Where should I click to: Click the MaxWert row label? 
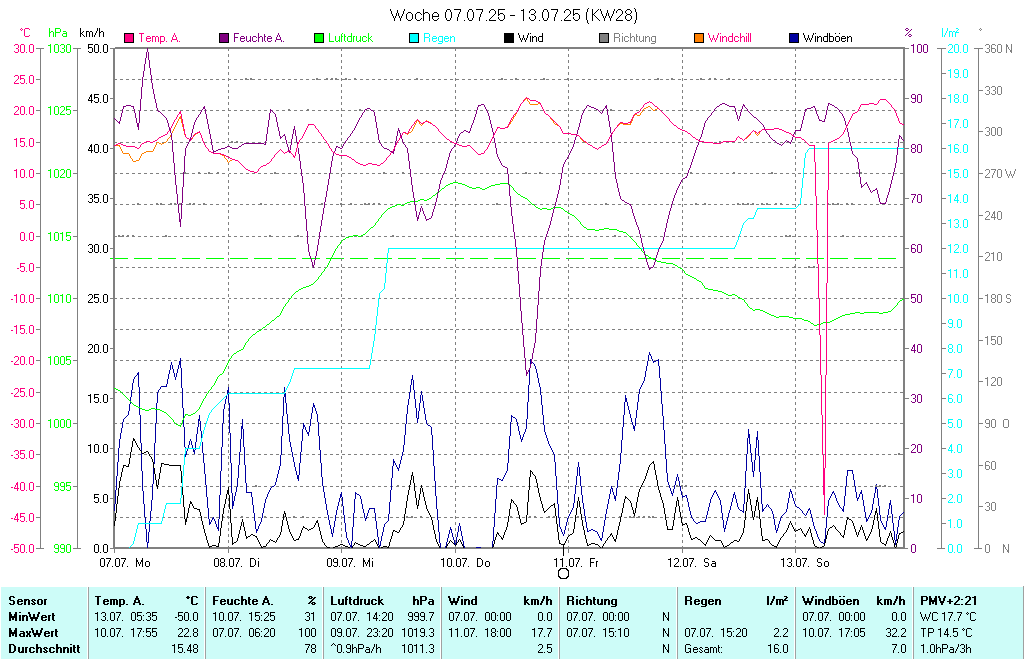pos(33,633)
